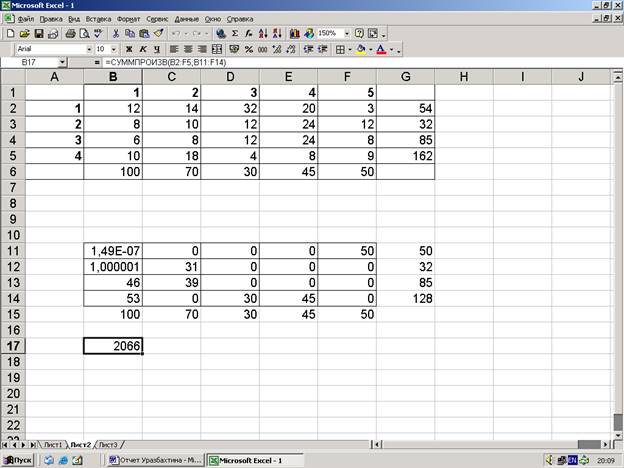This screenshot has height=468, width=624.
Task: Go to the first sheet navigation arrow
Action: pos(5,445)
